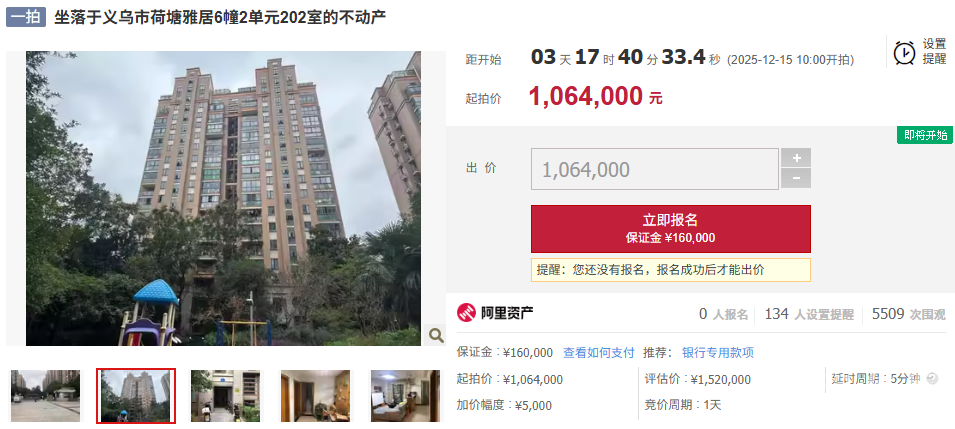Click the minus button to lower bid
Image resolution: width=955 pixels, height=429 pixels.
796,179
